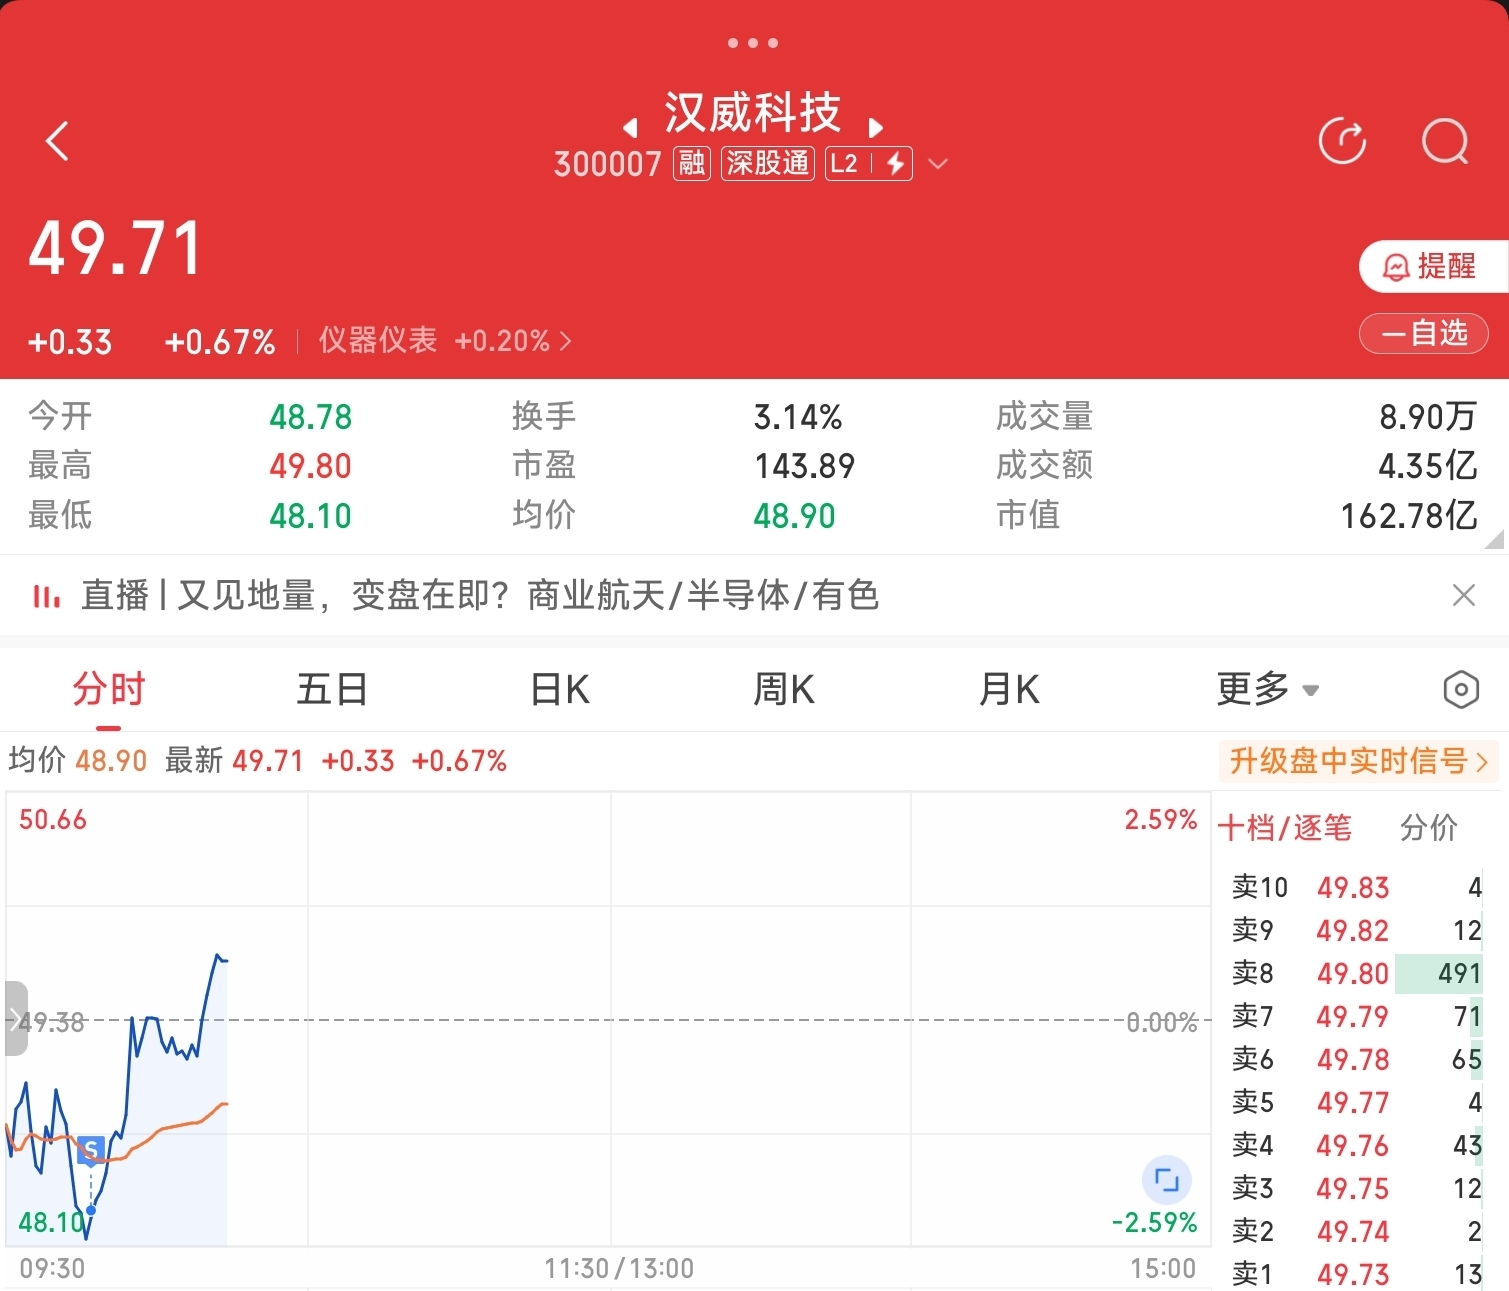Switch to next stock with right triangle
The height and width of the screenshot is (1291, 1509).
click(x=876, y=128)
